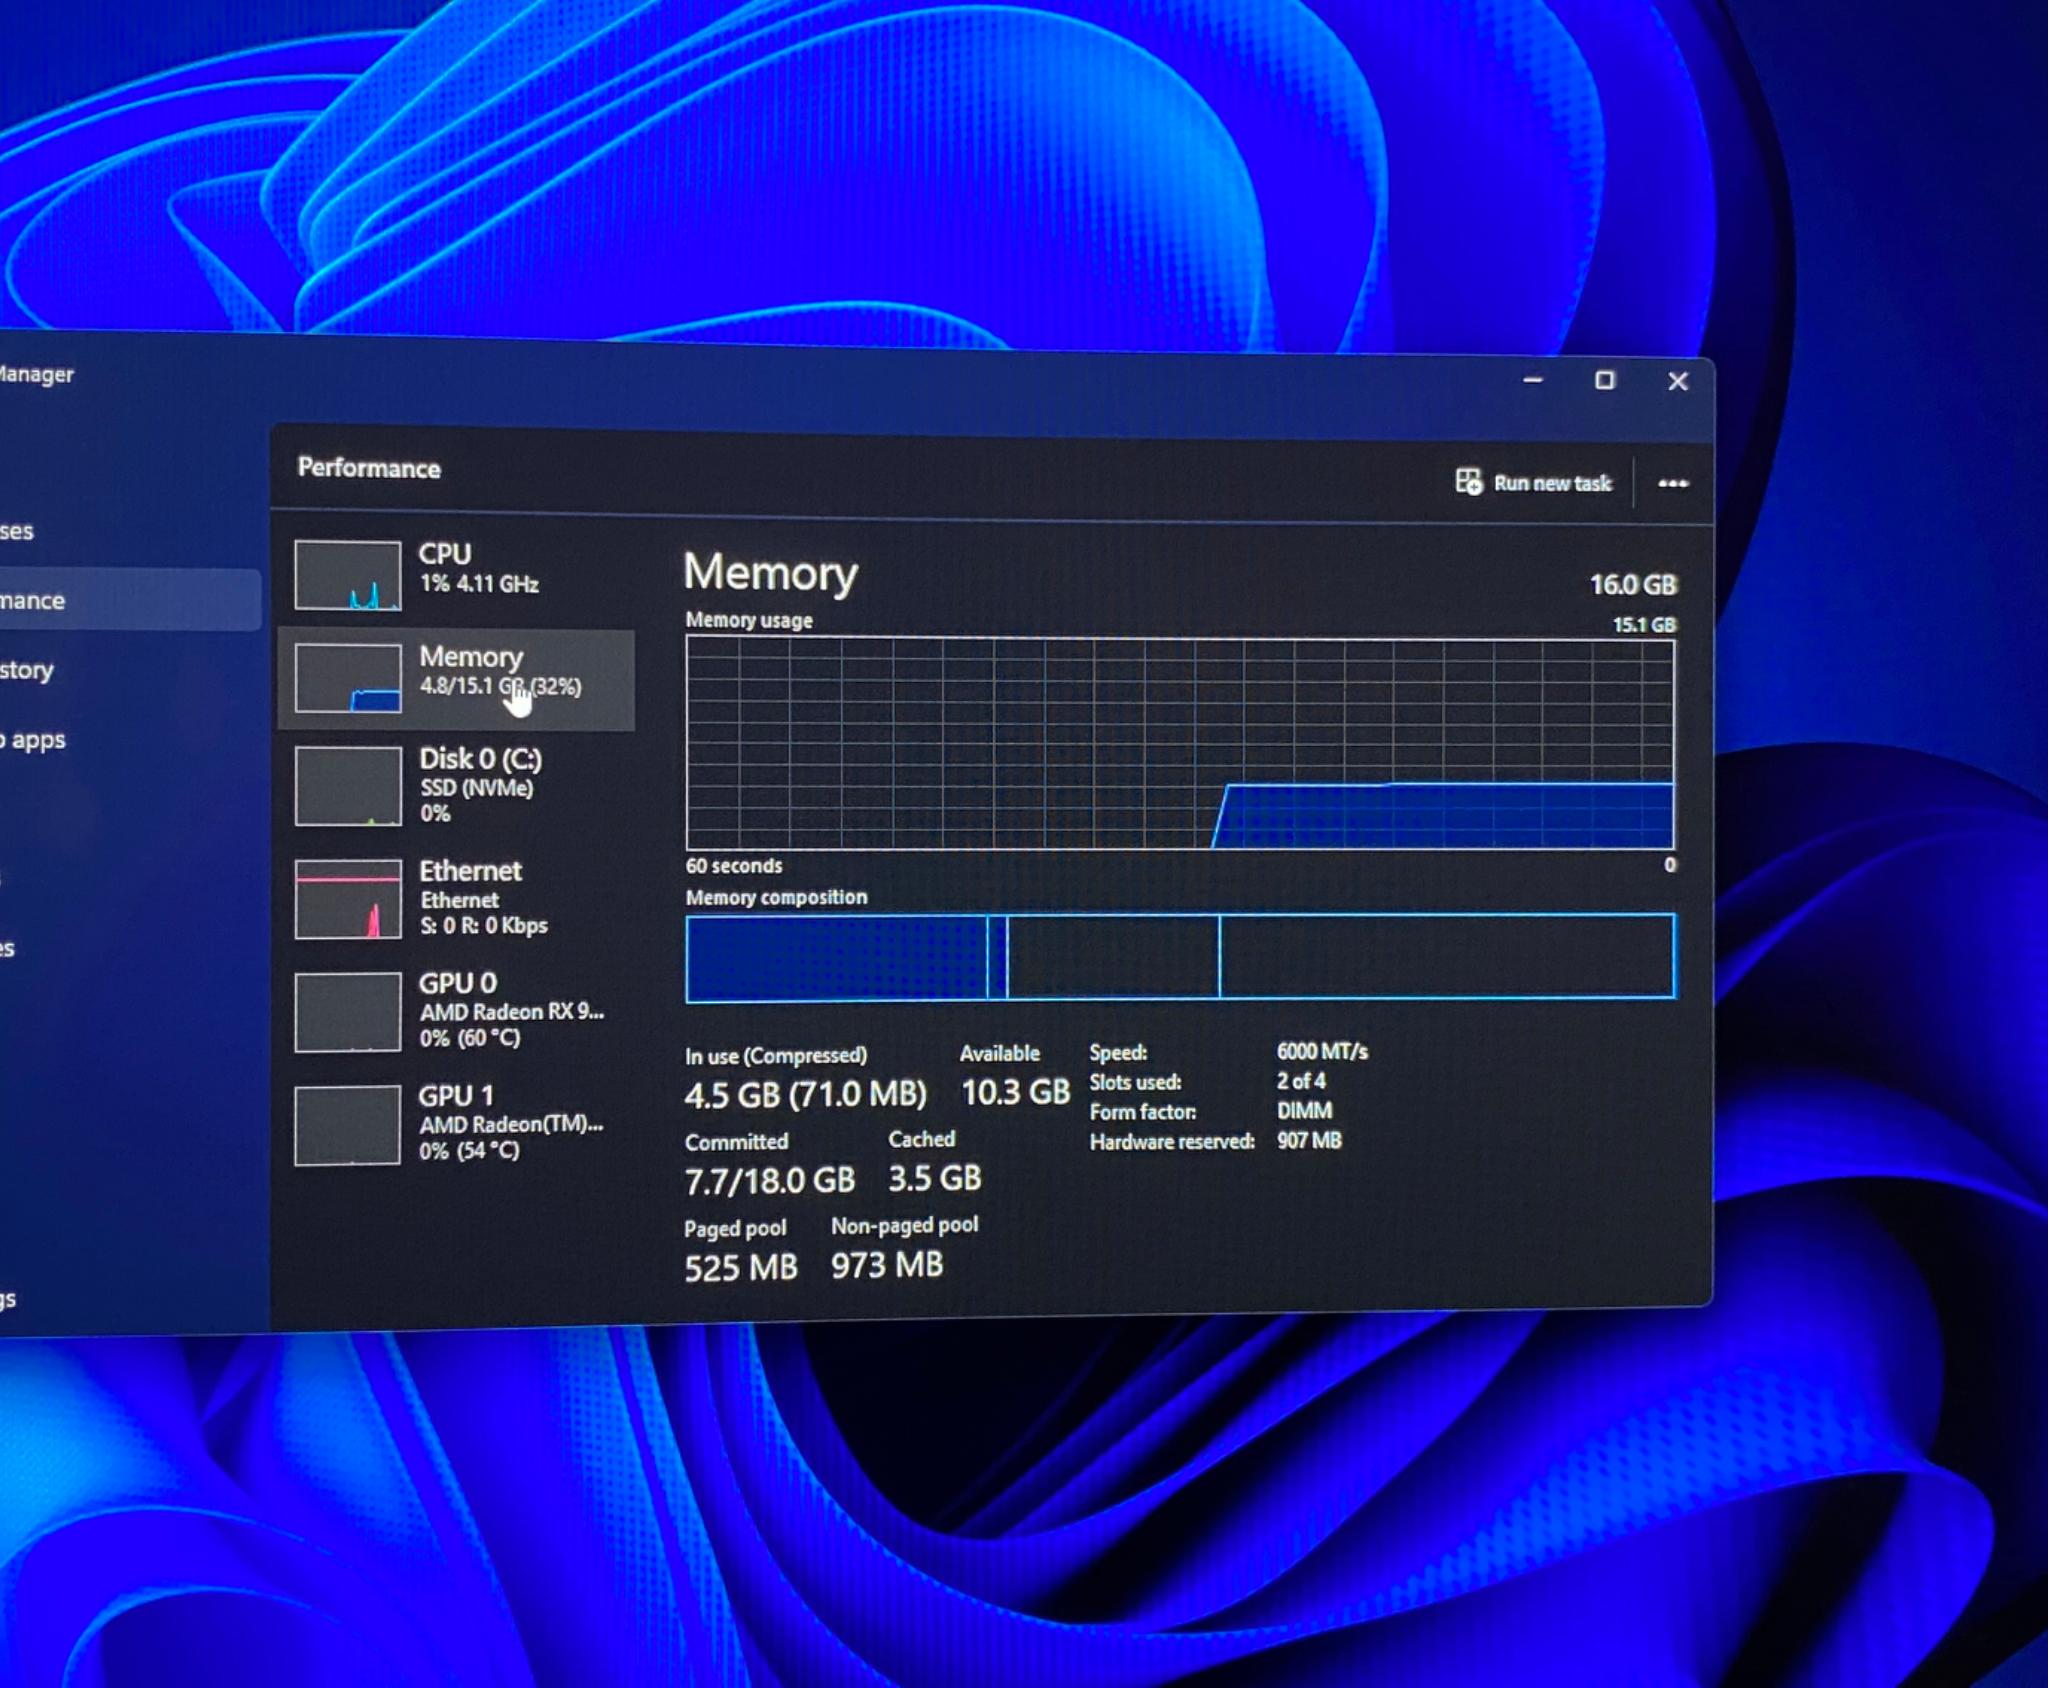This screenshot has width=2048, height=1688.
Task: Open the App history sidebar item
Action: click(x=26, y=670)
